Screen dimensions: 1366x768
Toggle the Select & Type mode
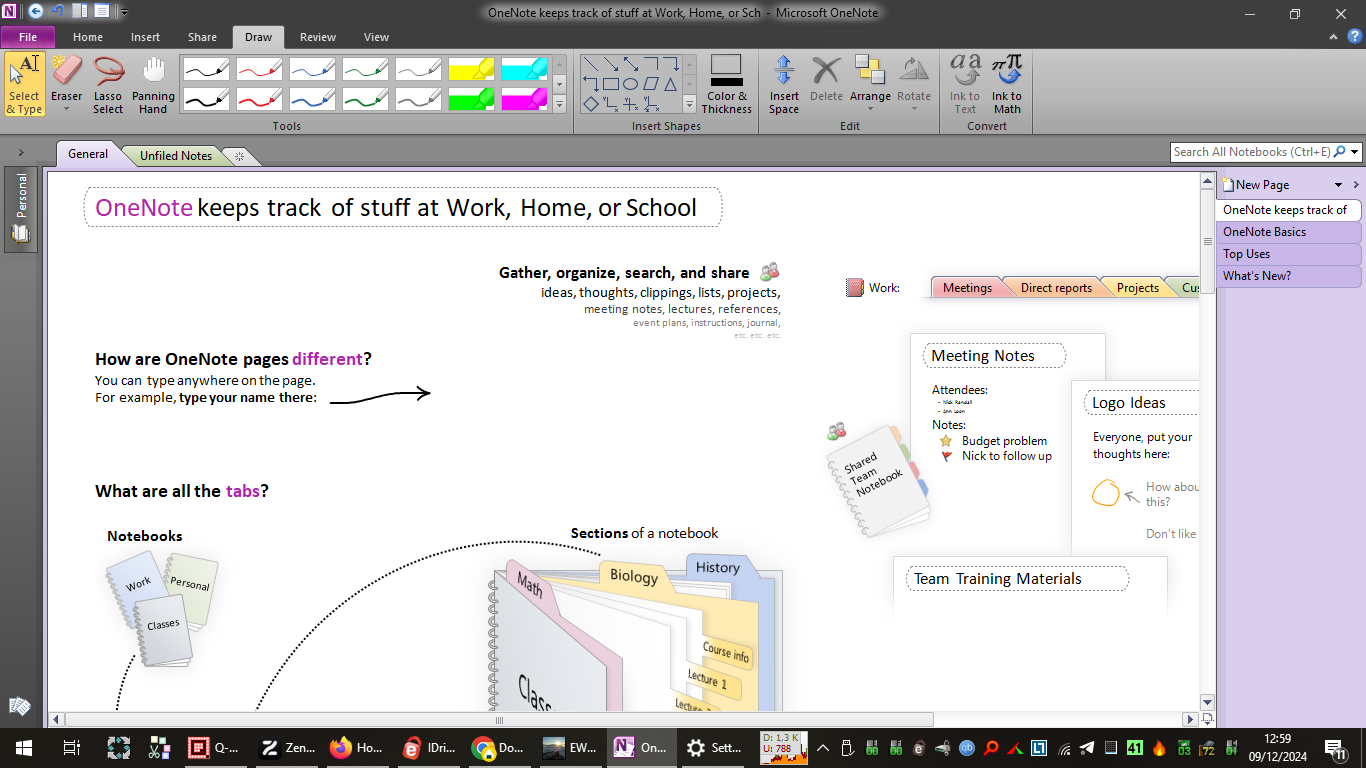click(x=24, y=85)
